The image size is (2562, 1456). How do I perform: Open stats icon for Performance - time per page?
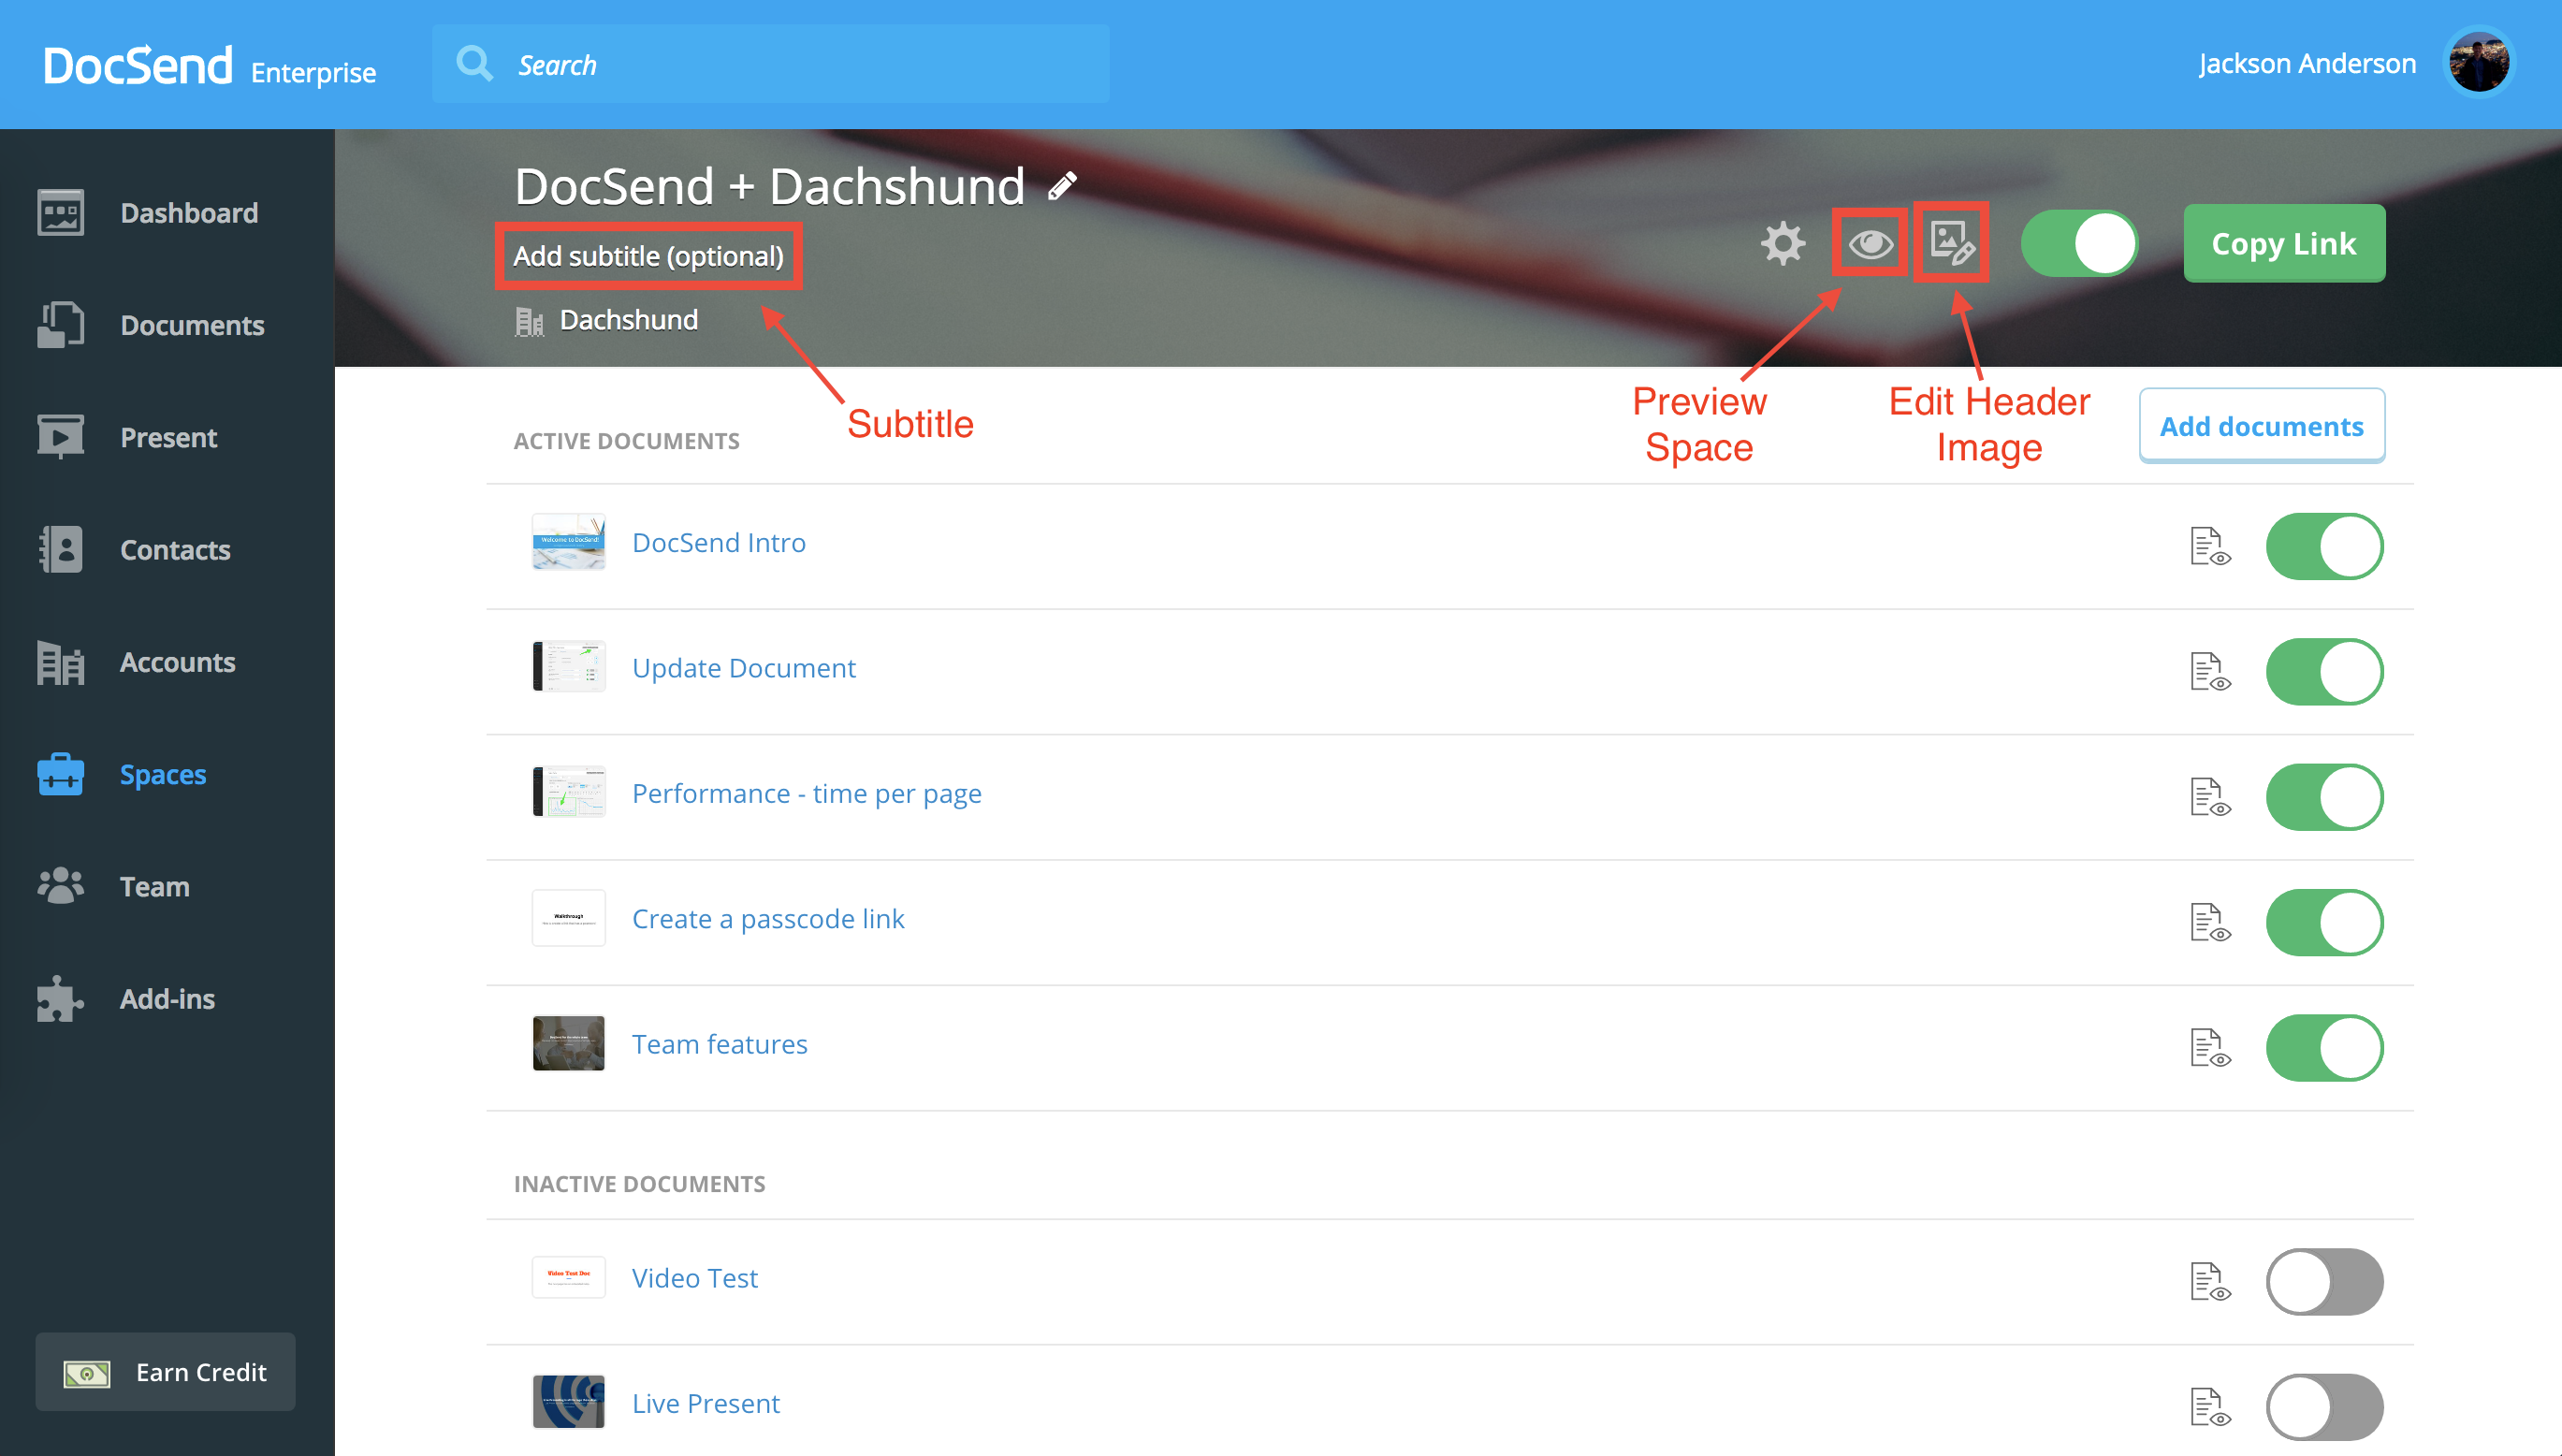pos(2209,797)
